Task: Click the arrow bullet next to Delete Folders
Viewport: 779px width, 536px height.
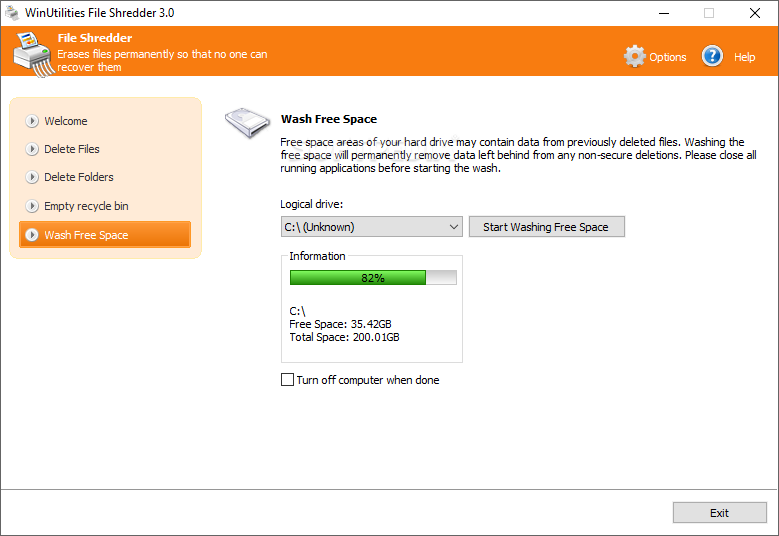Action: (x=32, y=177)
